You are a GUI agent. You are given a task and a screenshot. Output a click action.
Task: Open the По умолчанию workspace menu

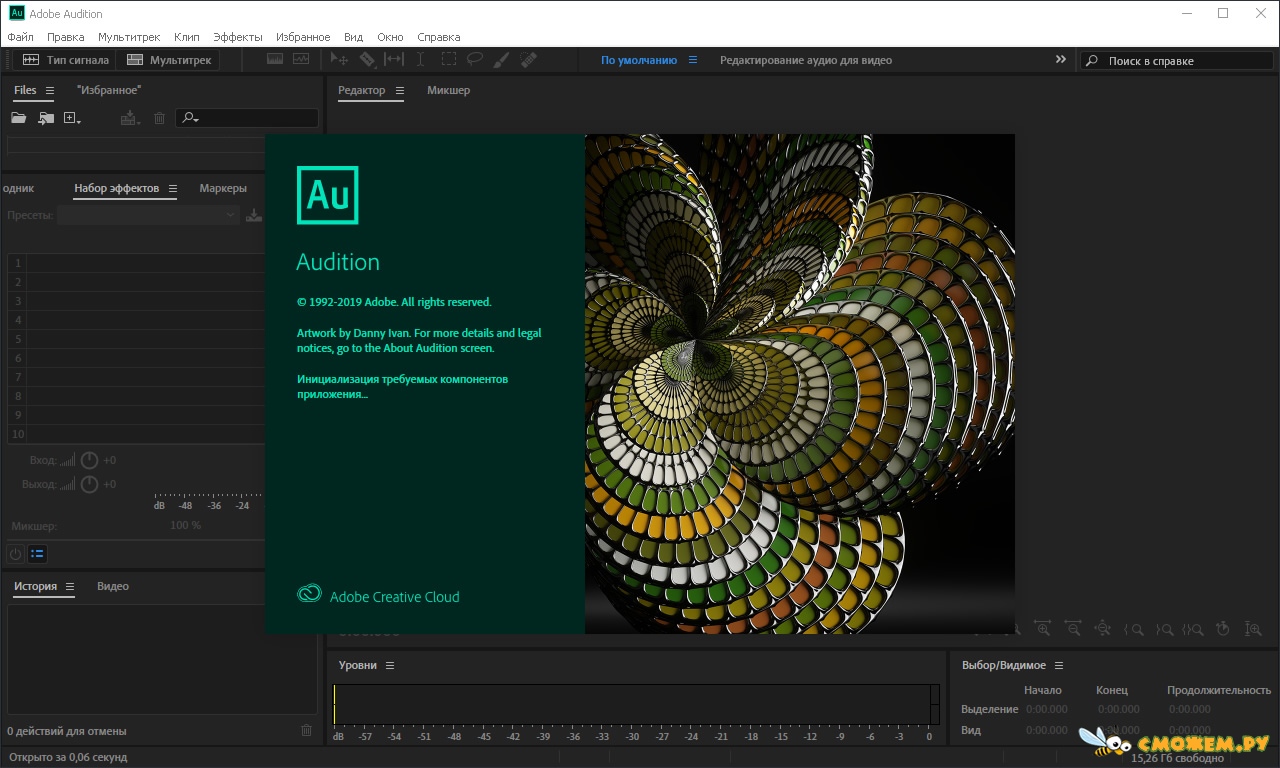(691, 60)
